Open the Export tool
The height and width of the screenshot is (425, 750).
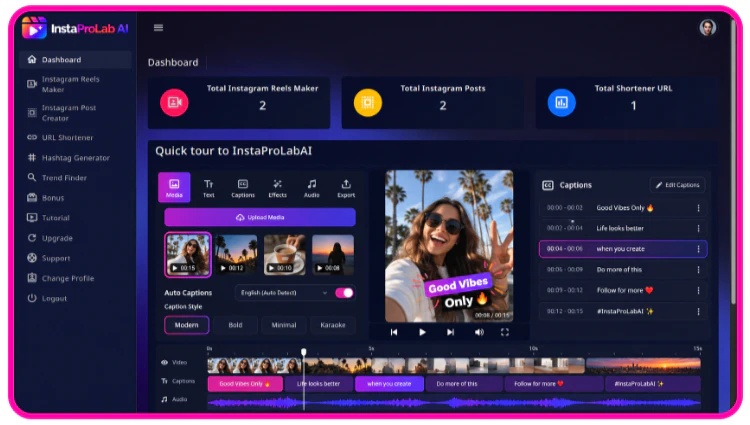tap(346, 188)
